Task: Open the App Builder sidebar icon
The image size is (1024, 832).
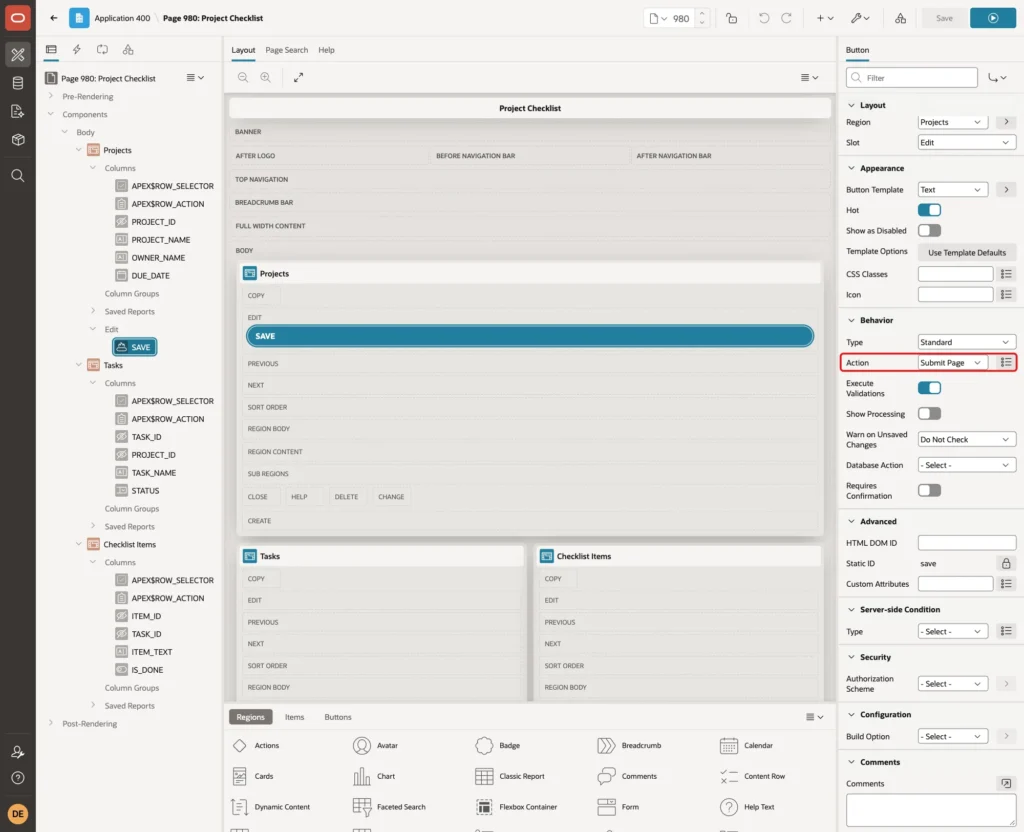Action: 18,55
